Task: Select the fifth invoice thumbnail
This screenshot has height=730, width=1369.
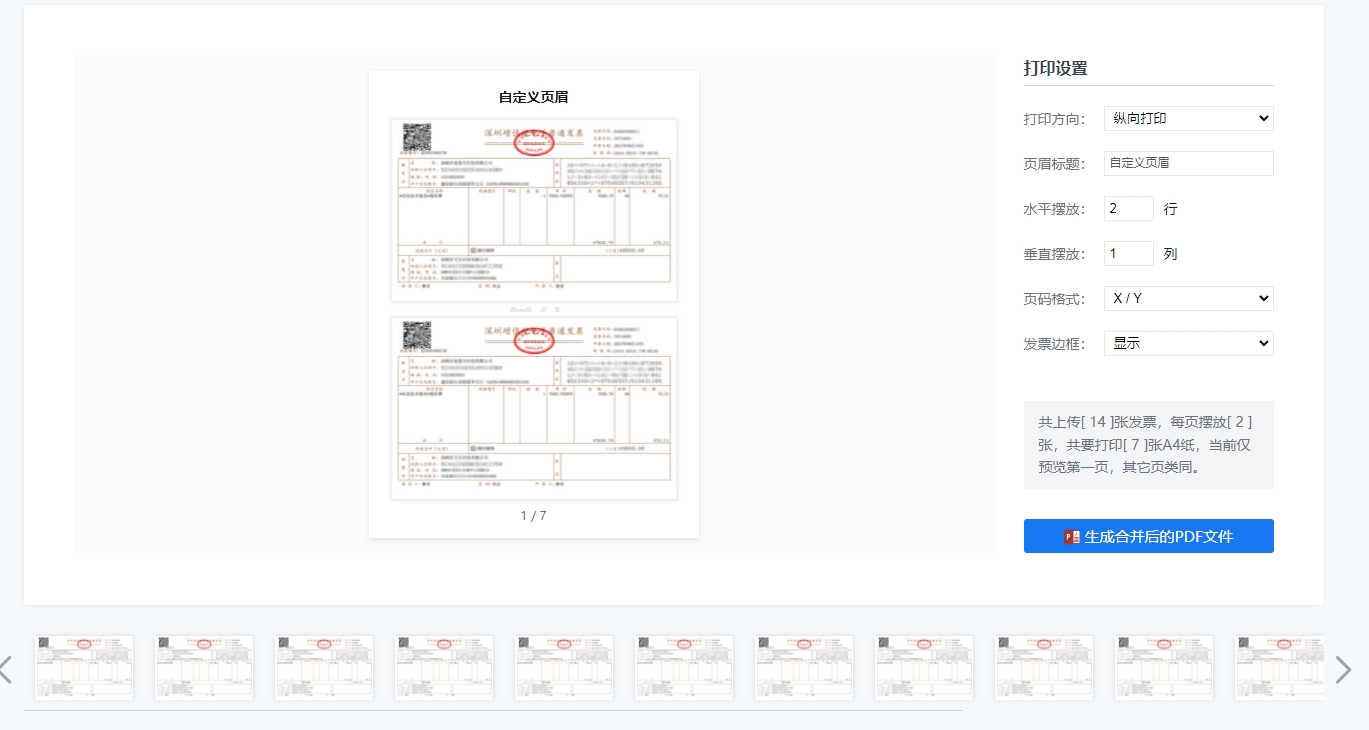Action: 564,667
